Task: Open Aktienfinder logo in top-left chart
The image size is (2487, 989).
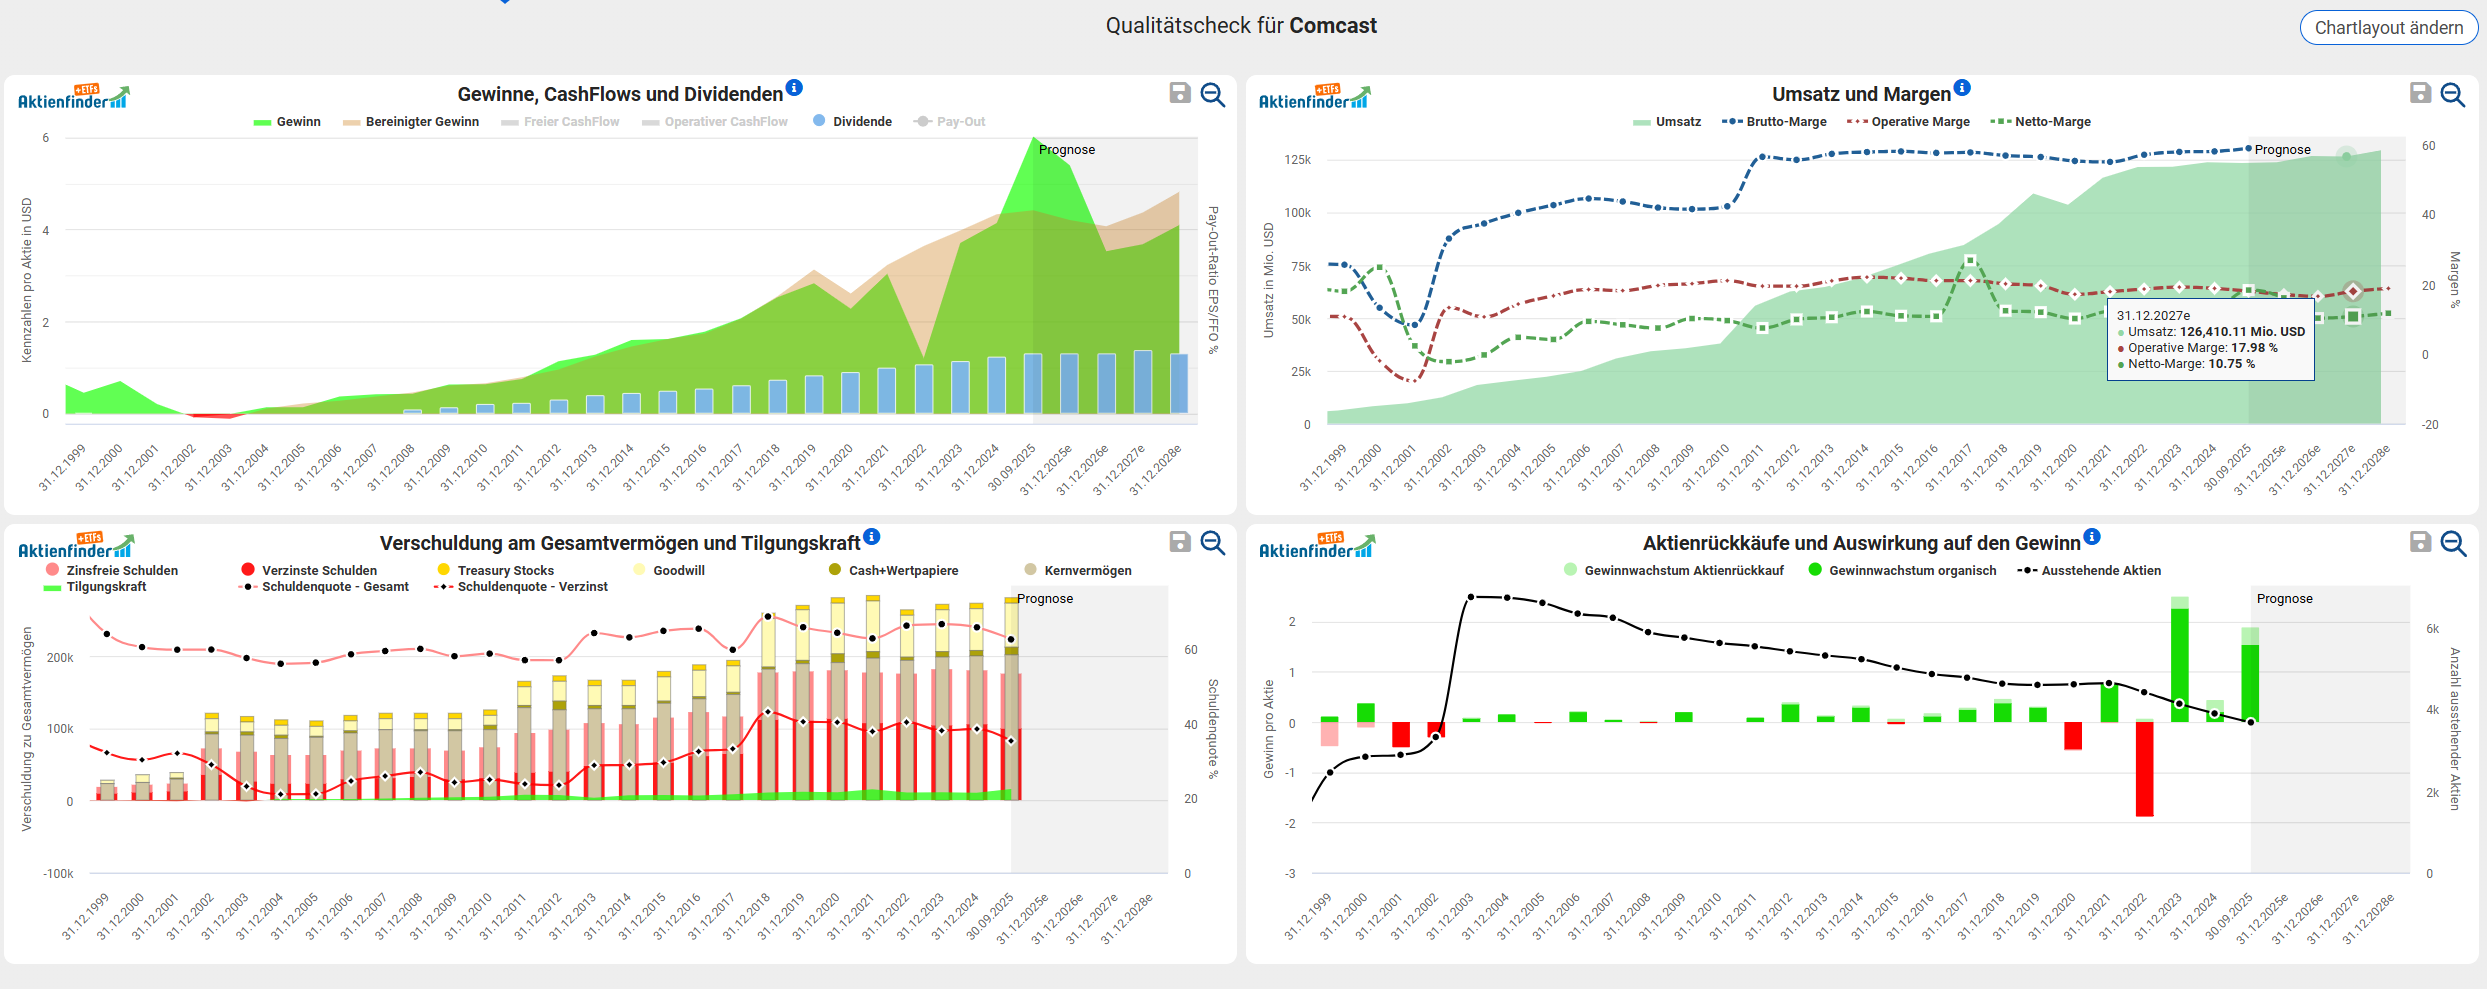Action: [74, 97]
